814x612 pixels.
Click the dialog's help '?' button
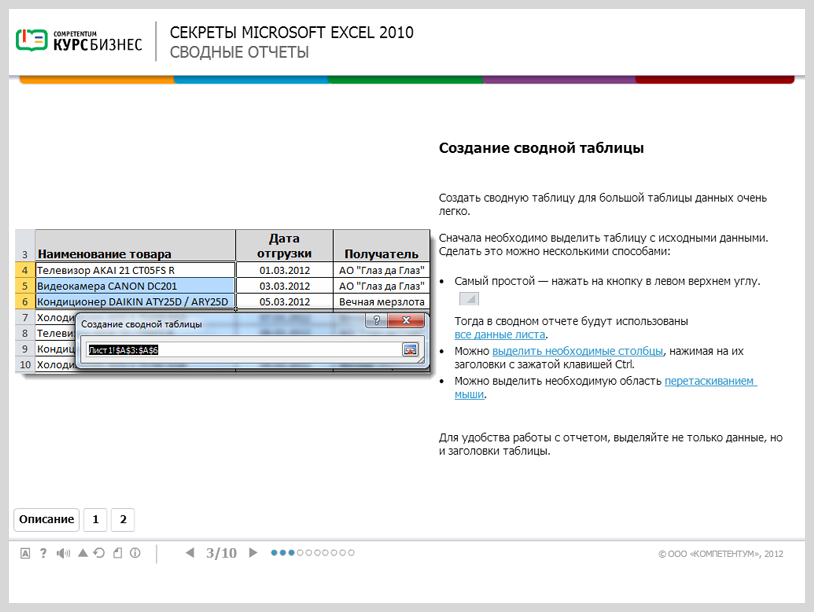click(376, 321)
